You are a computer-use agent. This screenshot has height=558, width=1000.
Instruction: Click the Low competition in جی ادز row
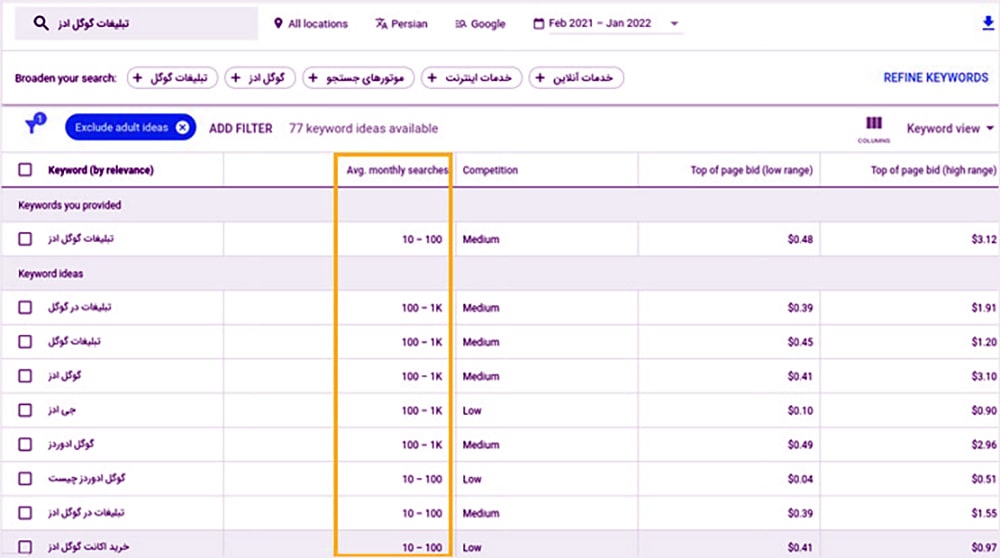[x=472, y=411]
